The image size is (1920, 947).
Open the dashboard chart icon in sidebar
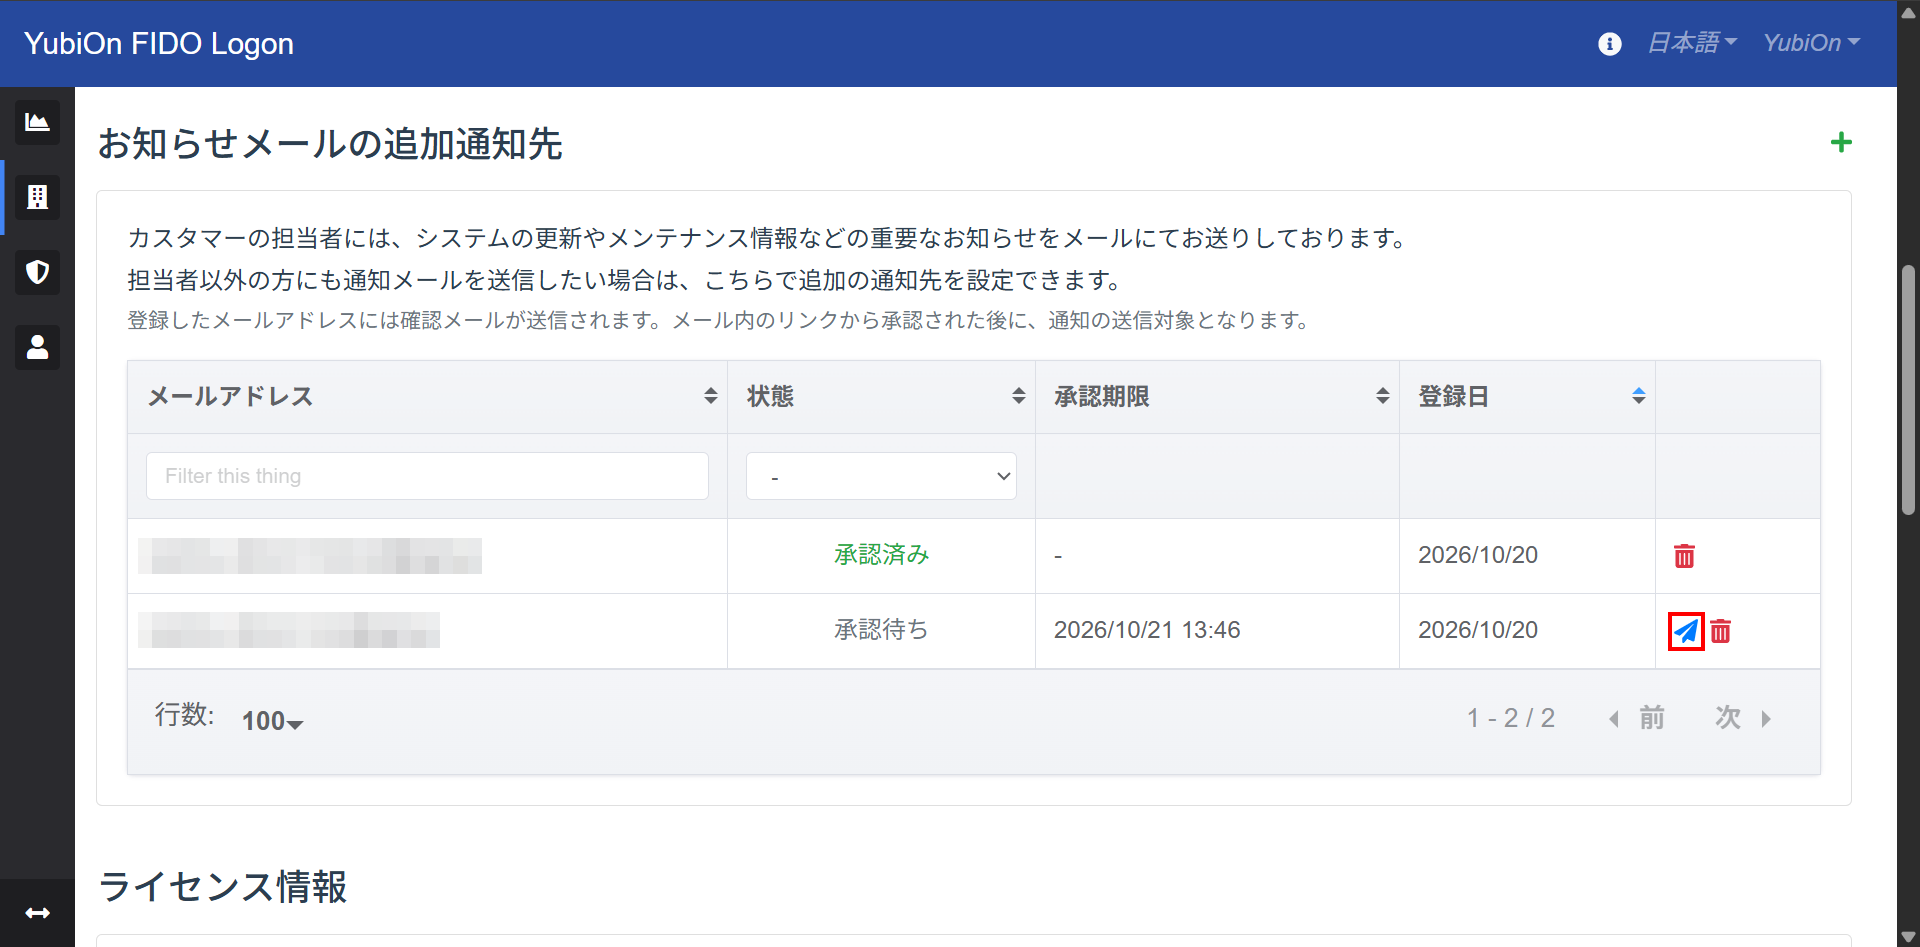(x=37, y=122)
